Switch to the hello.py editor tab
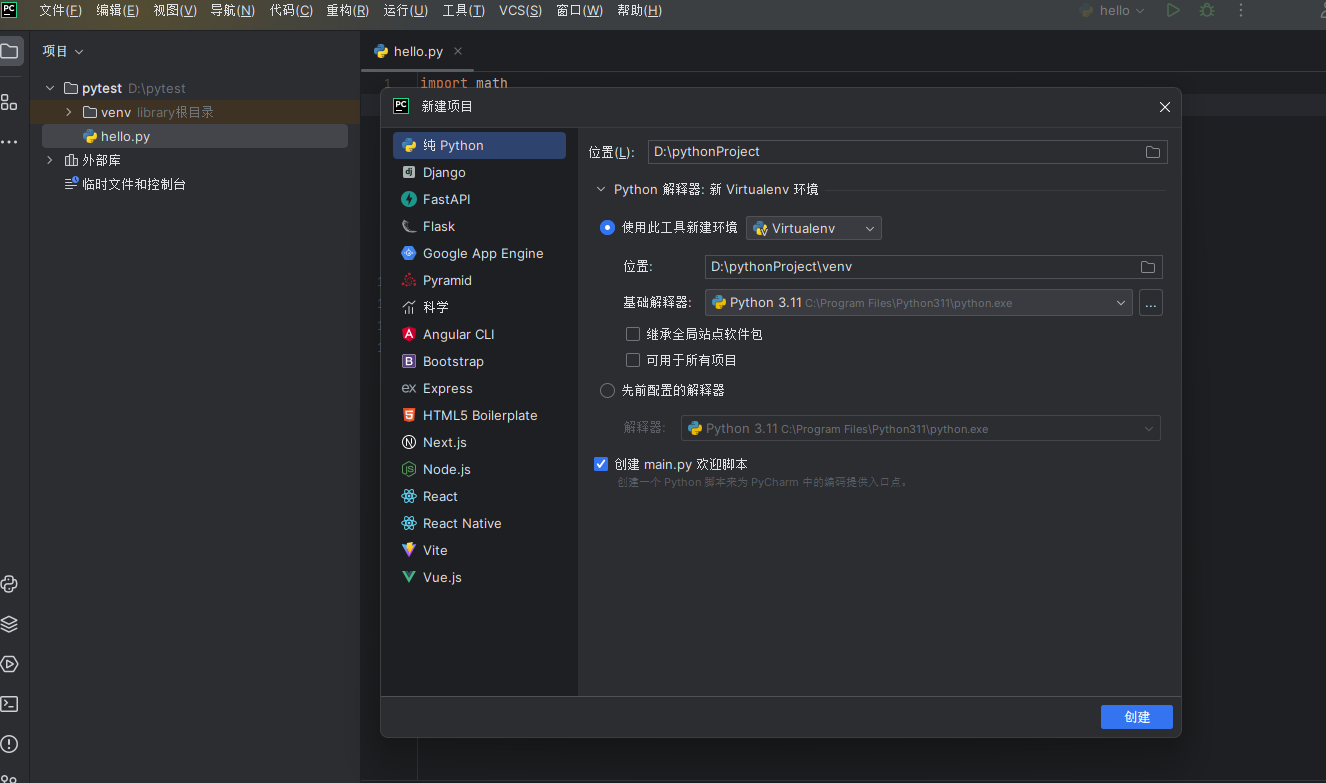This screenshot has width=1326, height=783. tap(418, 51)
